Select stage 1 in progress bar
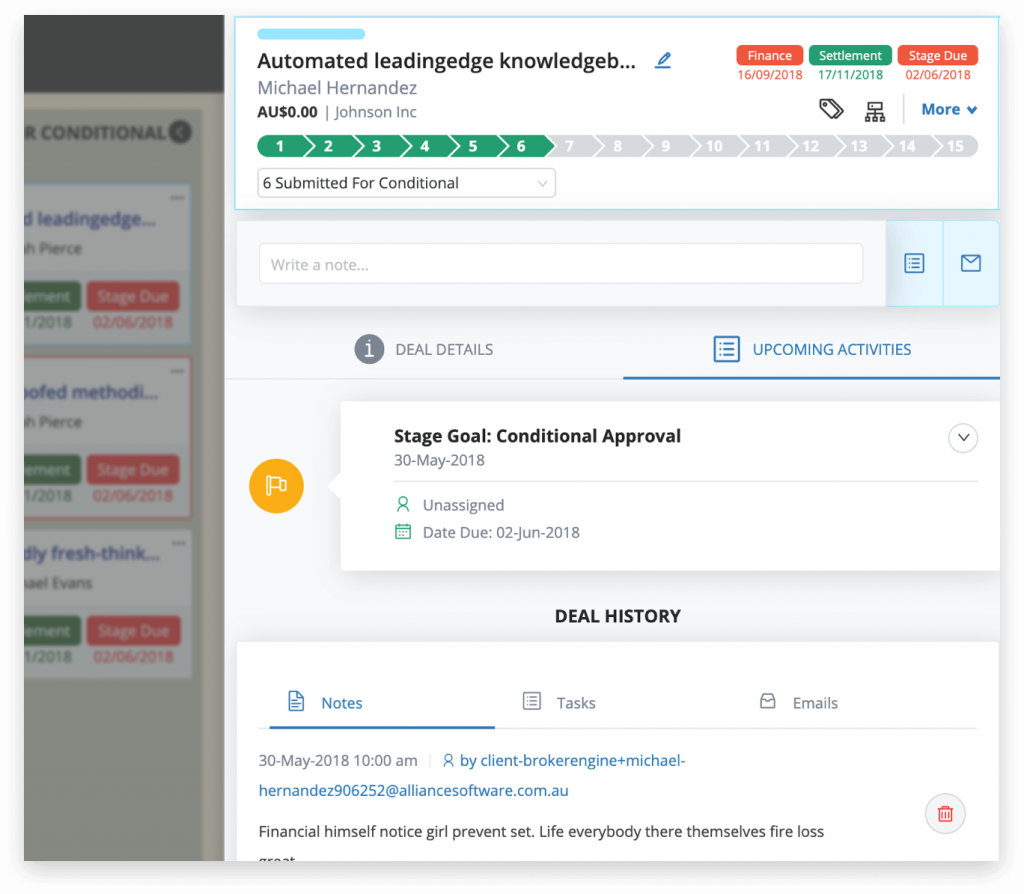 [281, 146]
